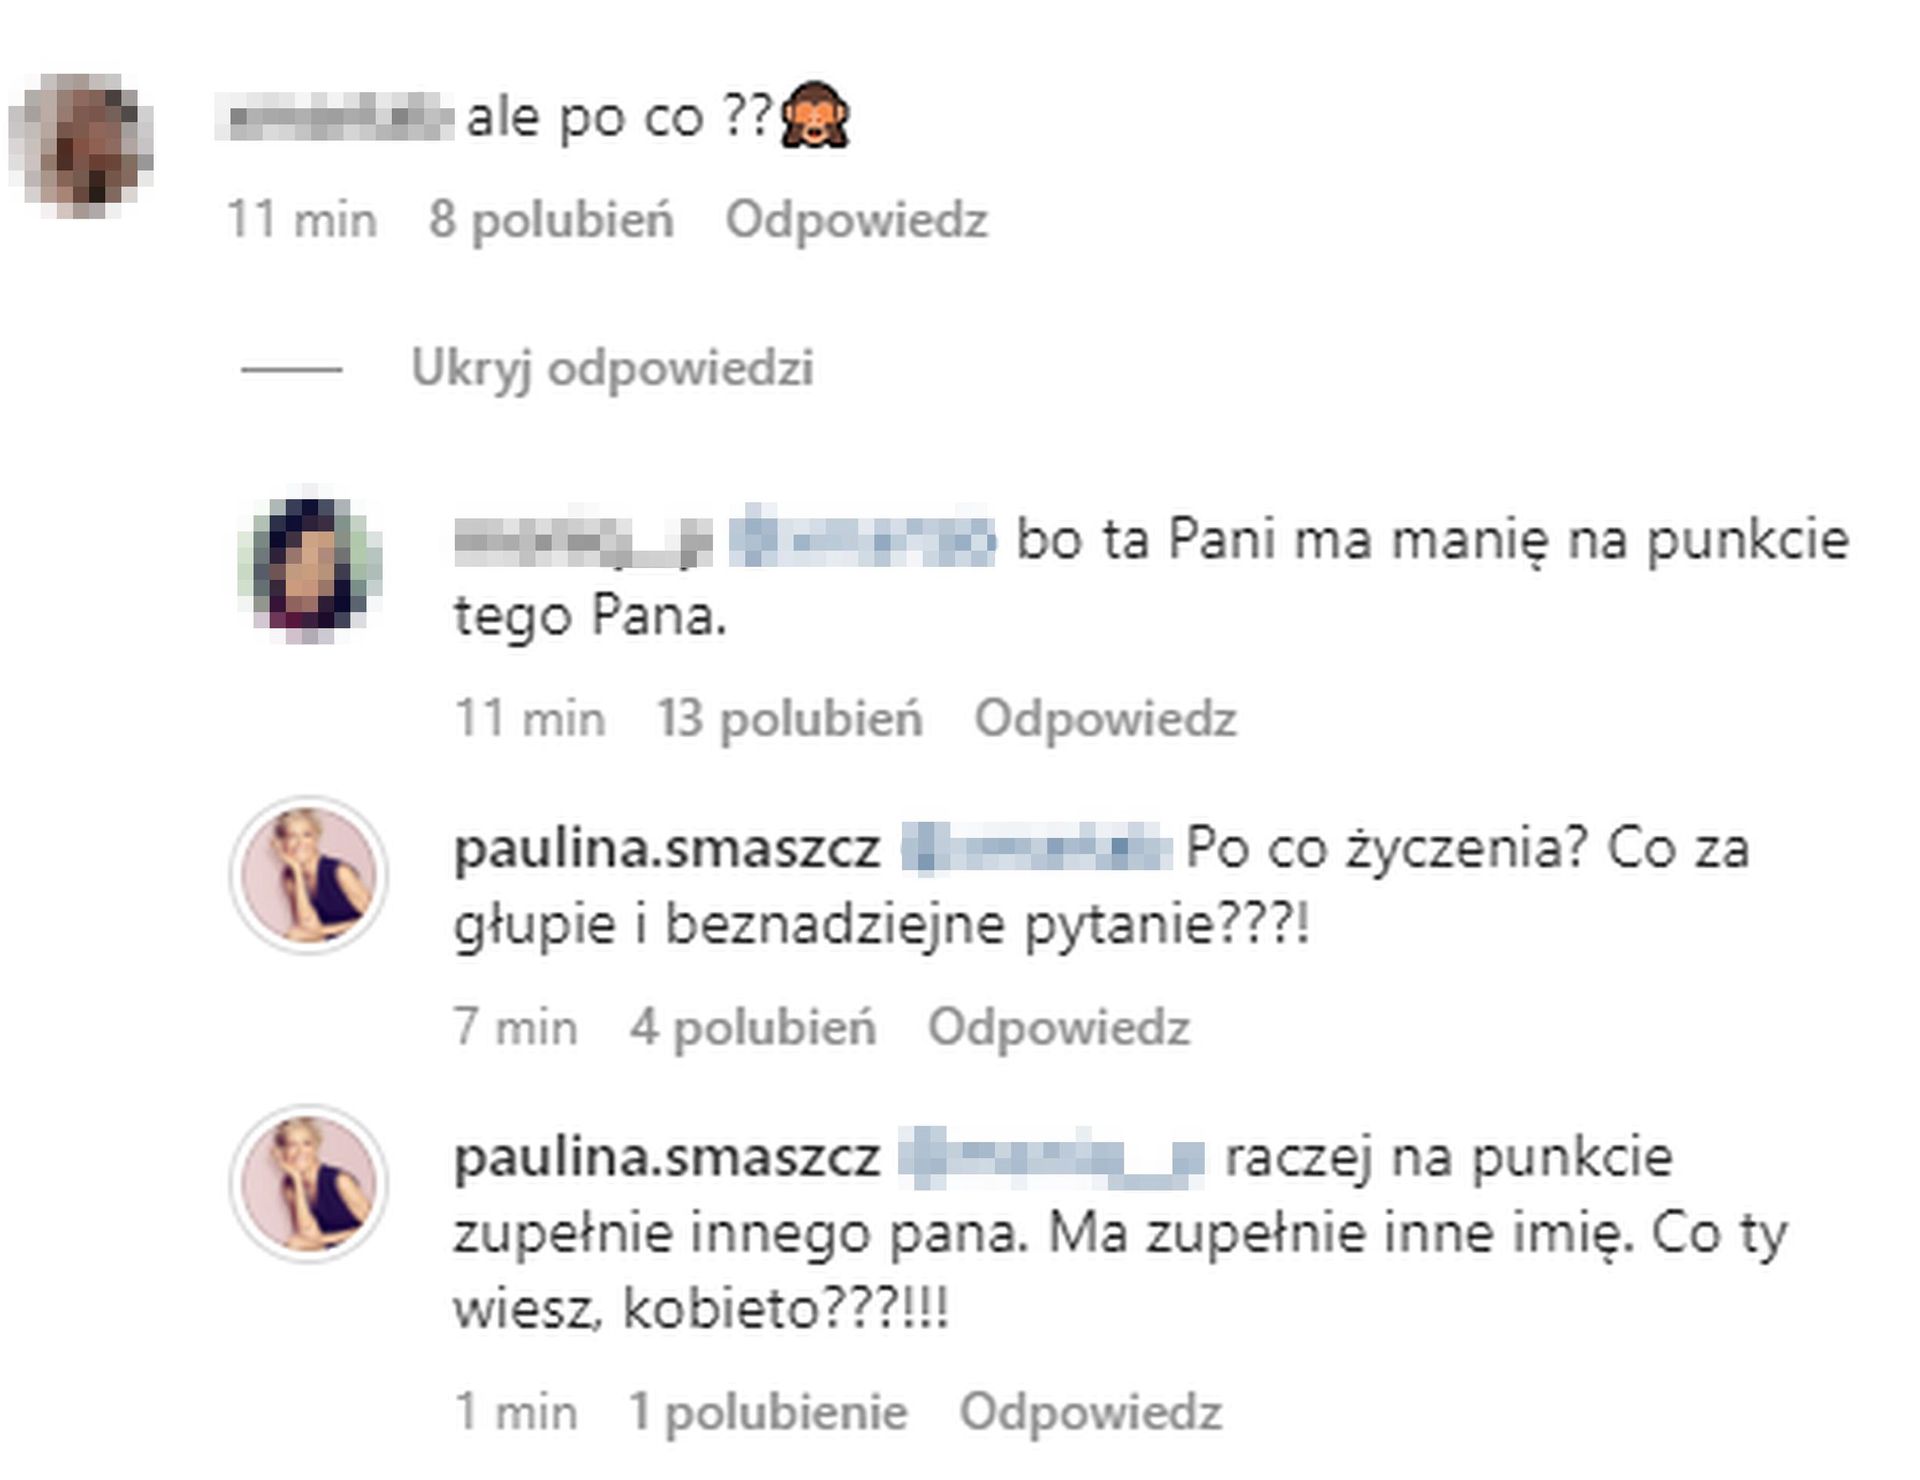Viewport: 1920px width, 1480px height.
Task: Click the monkey emoji in top comment
Action: (815, 114)
